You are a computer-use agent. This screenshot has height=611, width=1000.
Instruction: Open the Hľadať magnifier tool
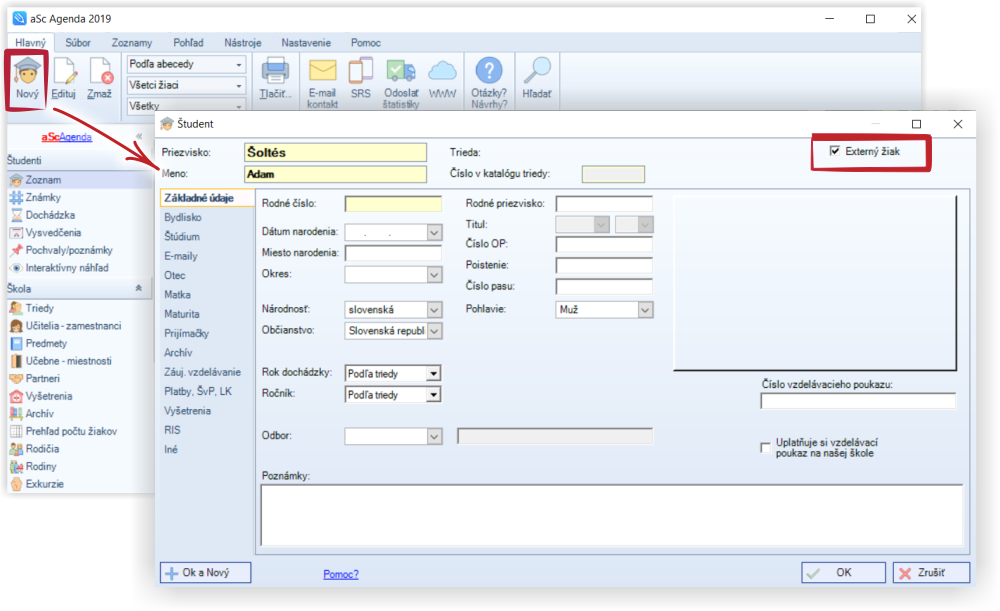point(536,78)
